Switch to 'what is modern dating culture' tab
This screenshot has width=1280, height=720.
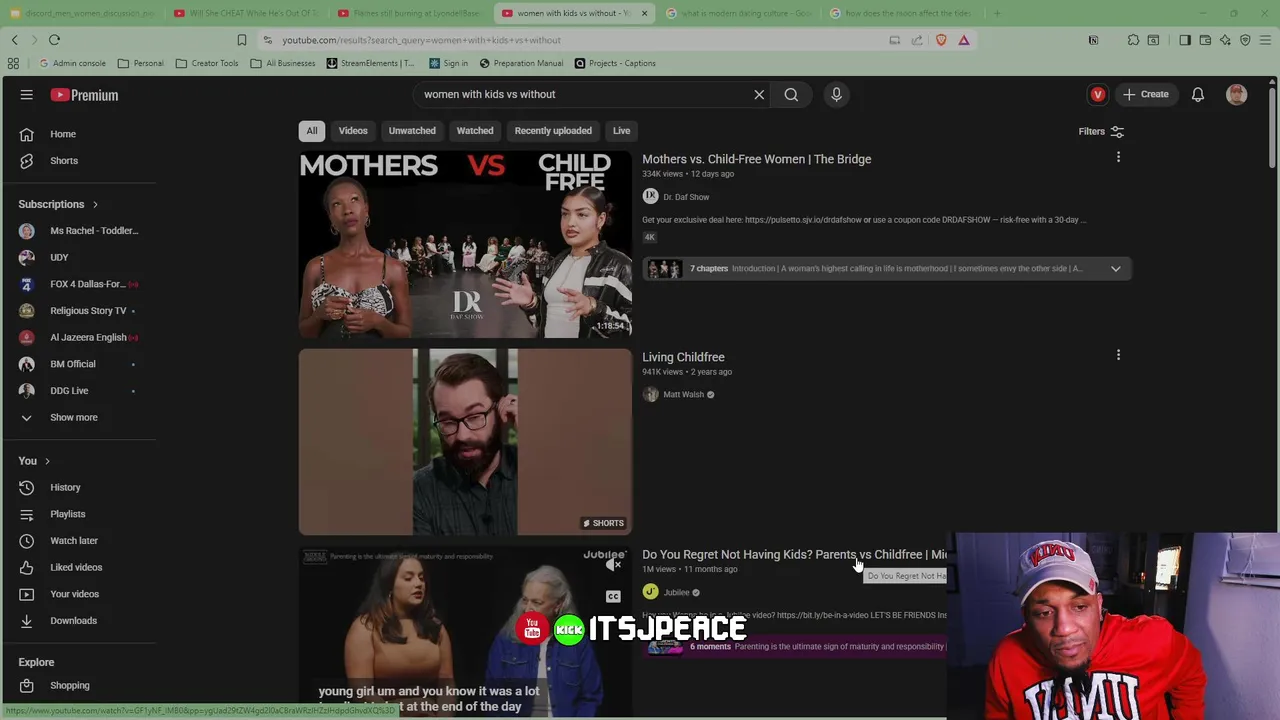tap(738, 13)
